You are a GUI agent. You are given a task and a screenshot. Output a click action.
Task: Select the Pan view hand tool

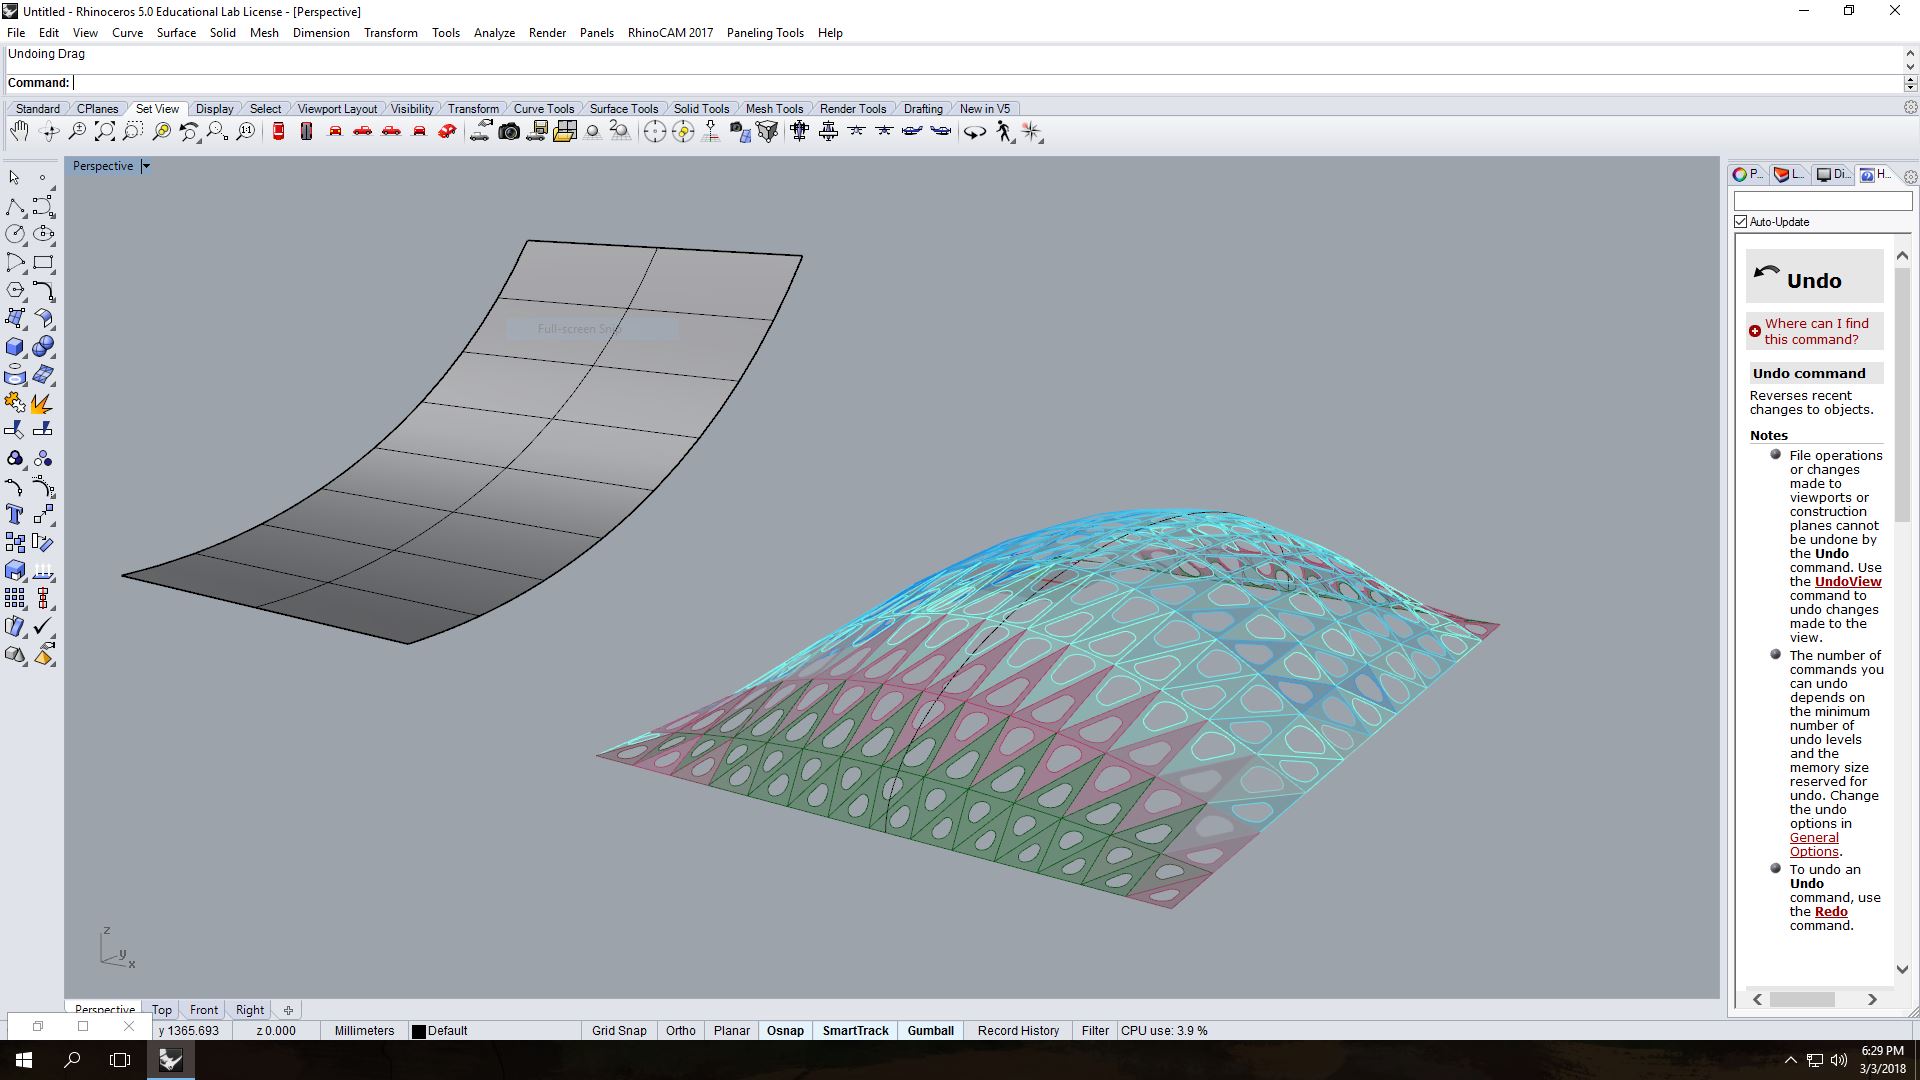coord(19,132)
